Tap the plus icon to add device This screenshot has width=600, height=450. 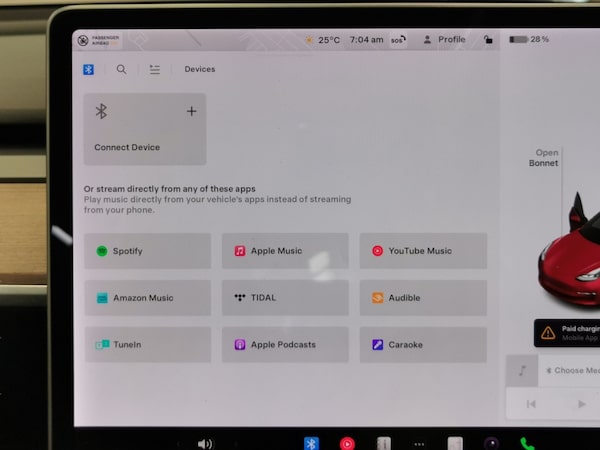tap(192, 112)
